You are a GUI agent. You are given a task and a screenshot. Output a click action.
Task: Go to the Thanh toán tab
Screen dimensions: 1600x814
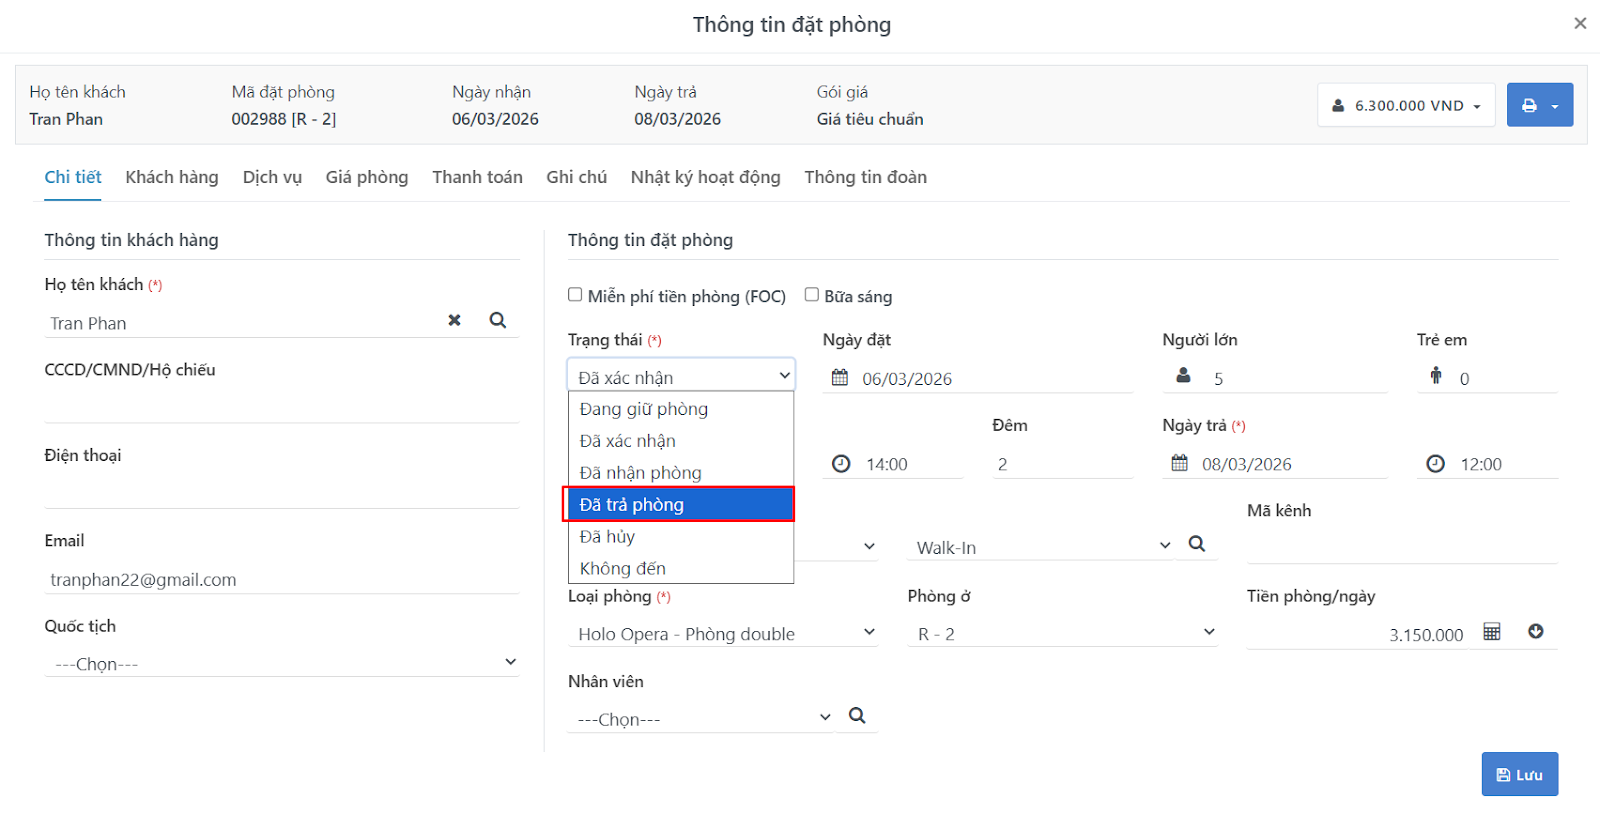click(477, 177)
